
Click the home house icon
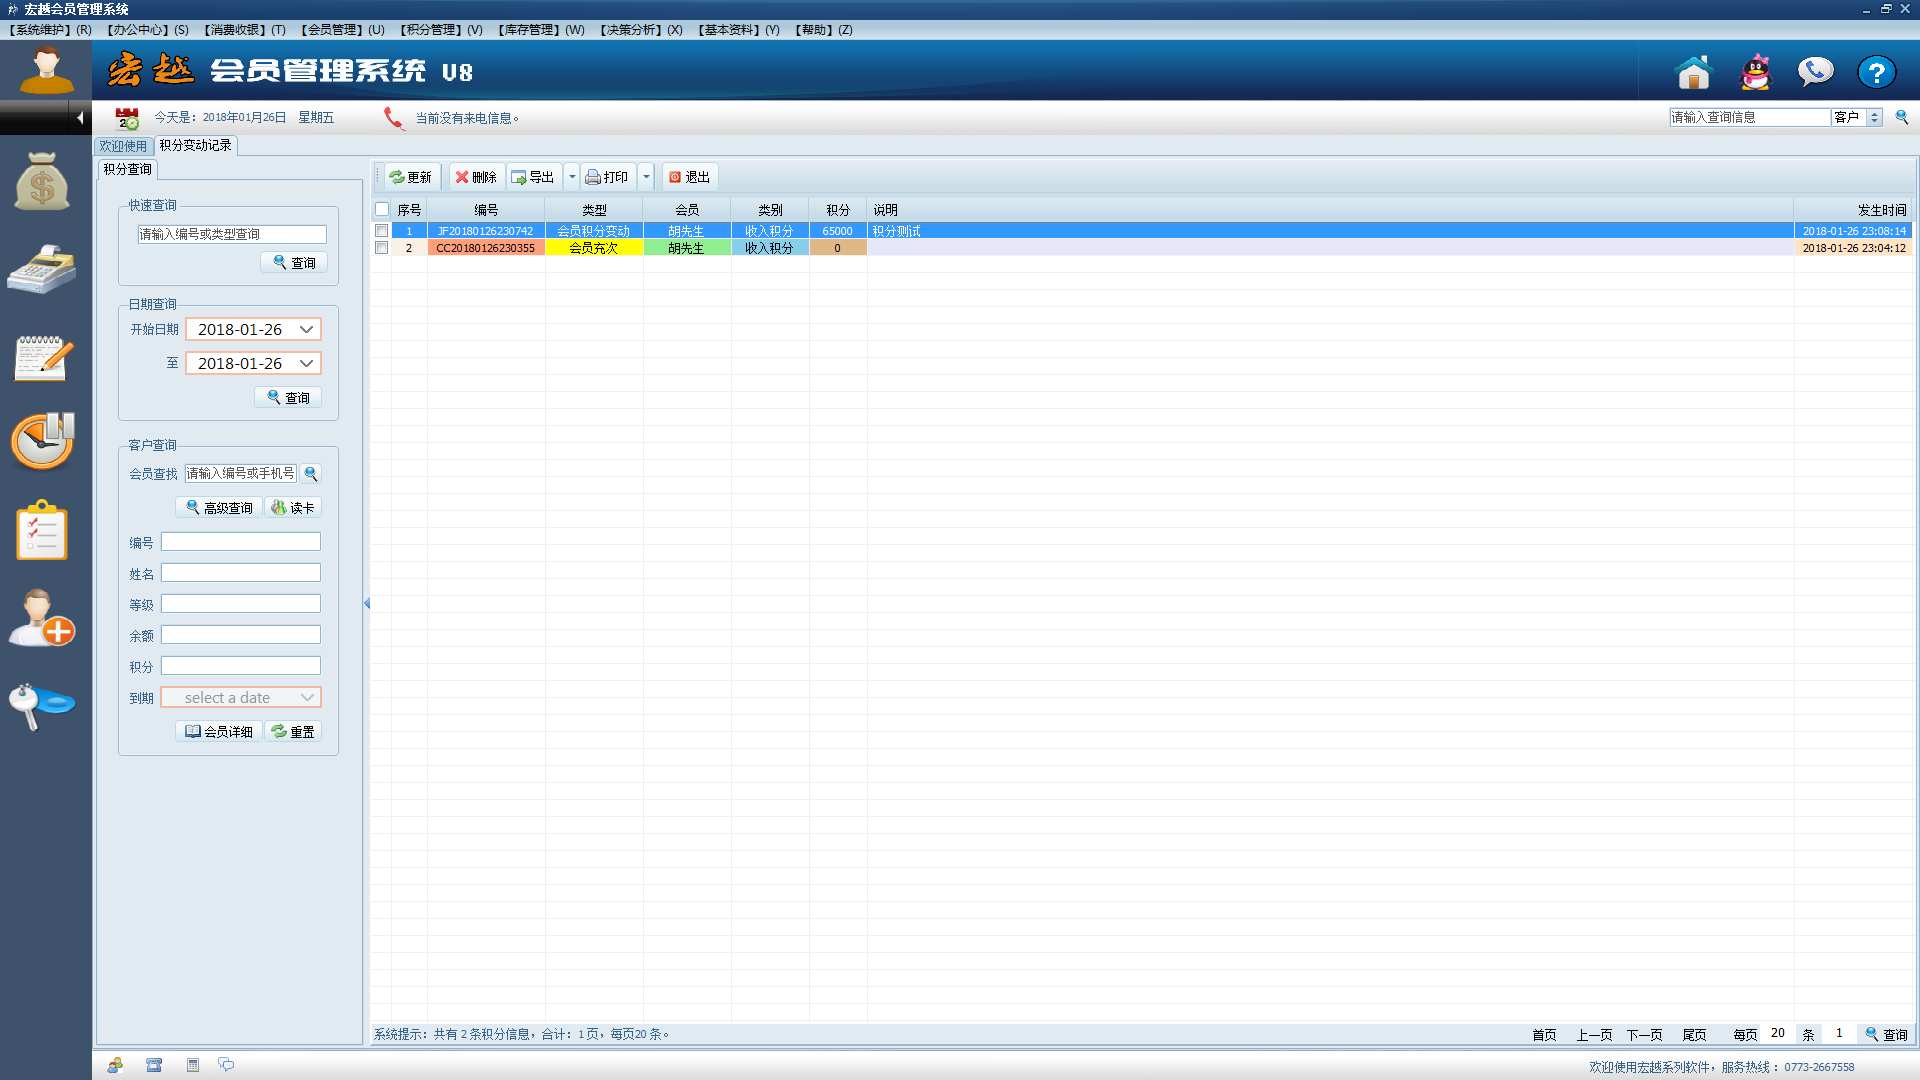pyautogui.click(x=1693, y=72)
